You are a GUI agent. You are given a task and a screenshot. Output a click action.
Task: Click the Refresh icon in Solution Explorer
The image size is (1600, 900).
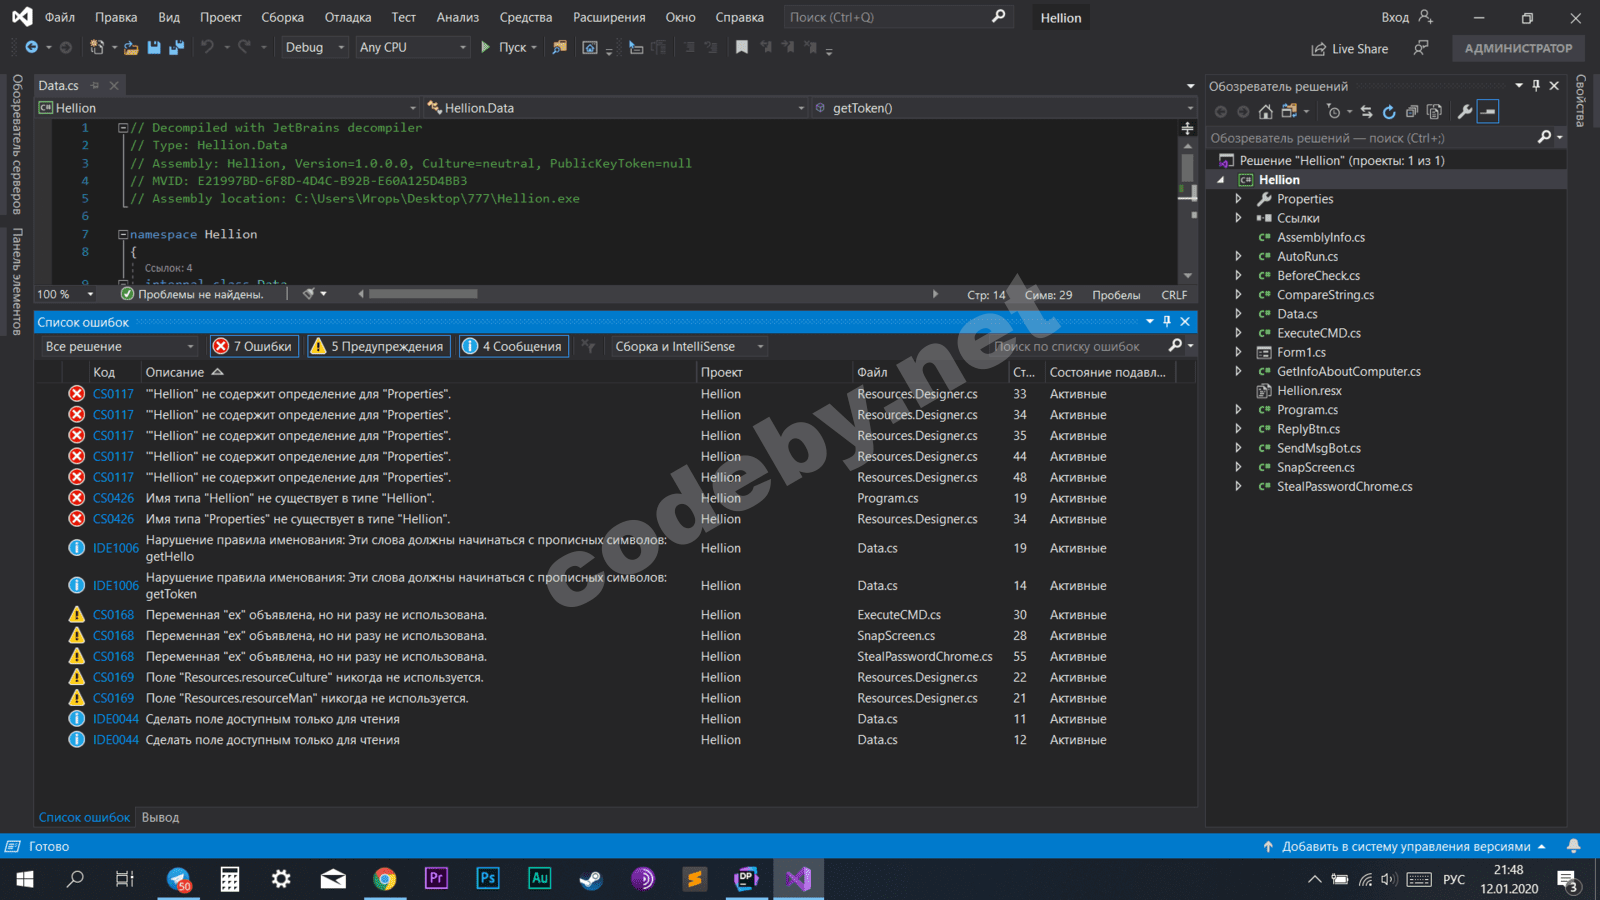pos(1389,112)
